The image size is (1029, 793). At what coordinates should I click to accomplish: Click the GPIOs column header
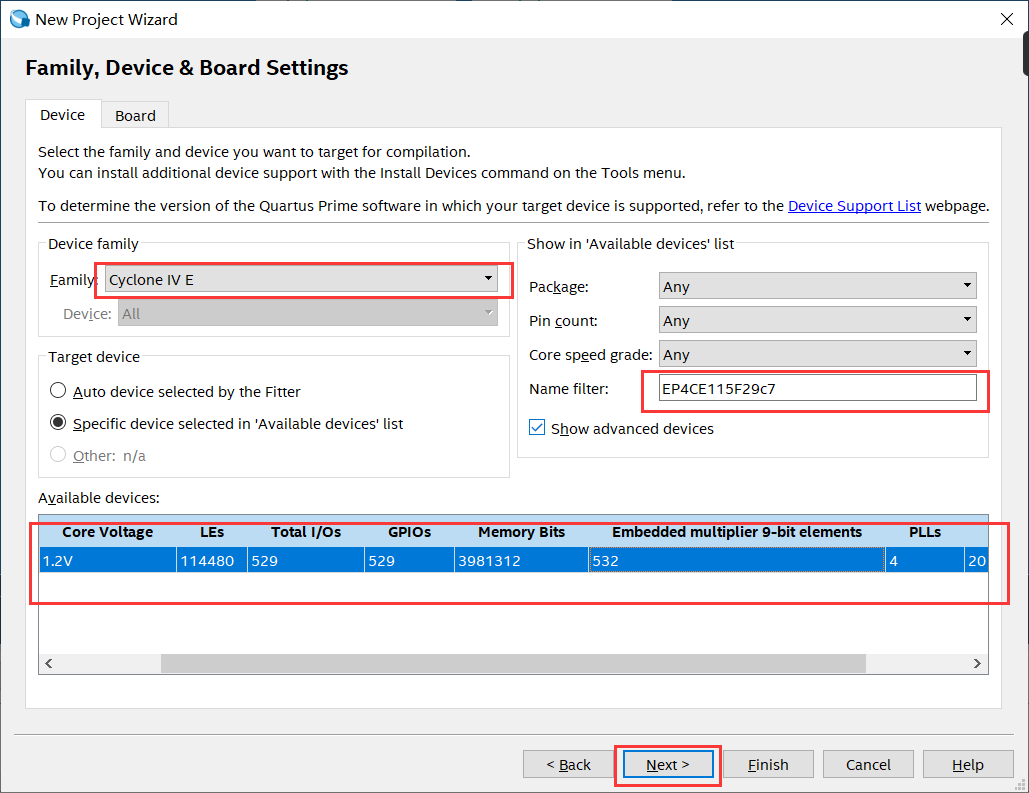(410, 532)
